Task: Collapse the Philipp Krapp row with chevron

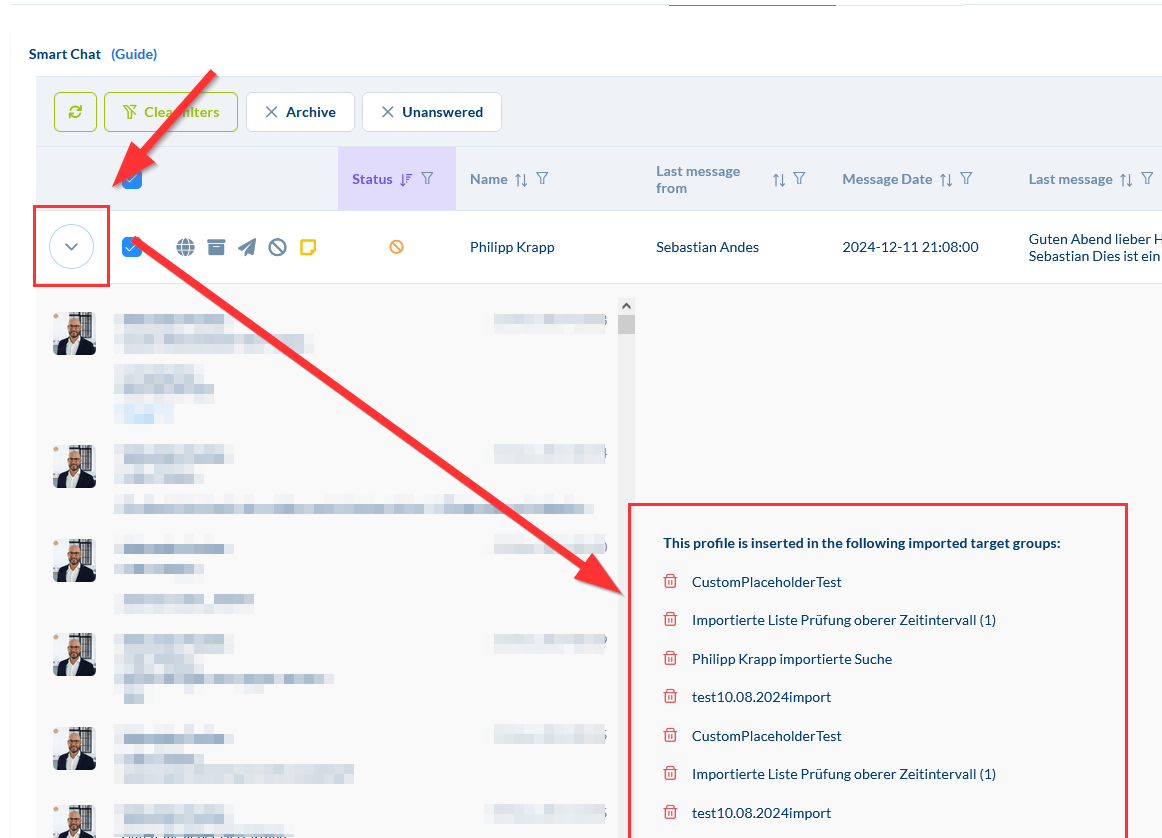Action: (71, 247)
